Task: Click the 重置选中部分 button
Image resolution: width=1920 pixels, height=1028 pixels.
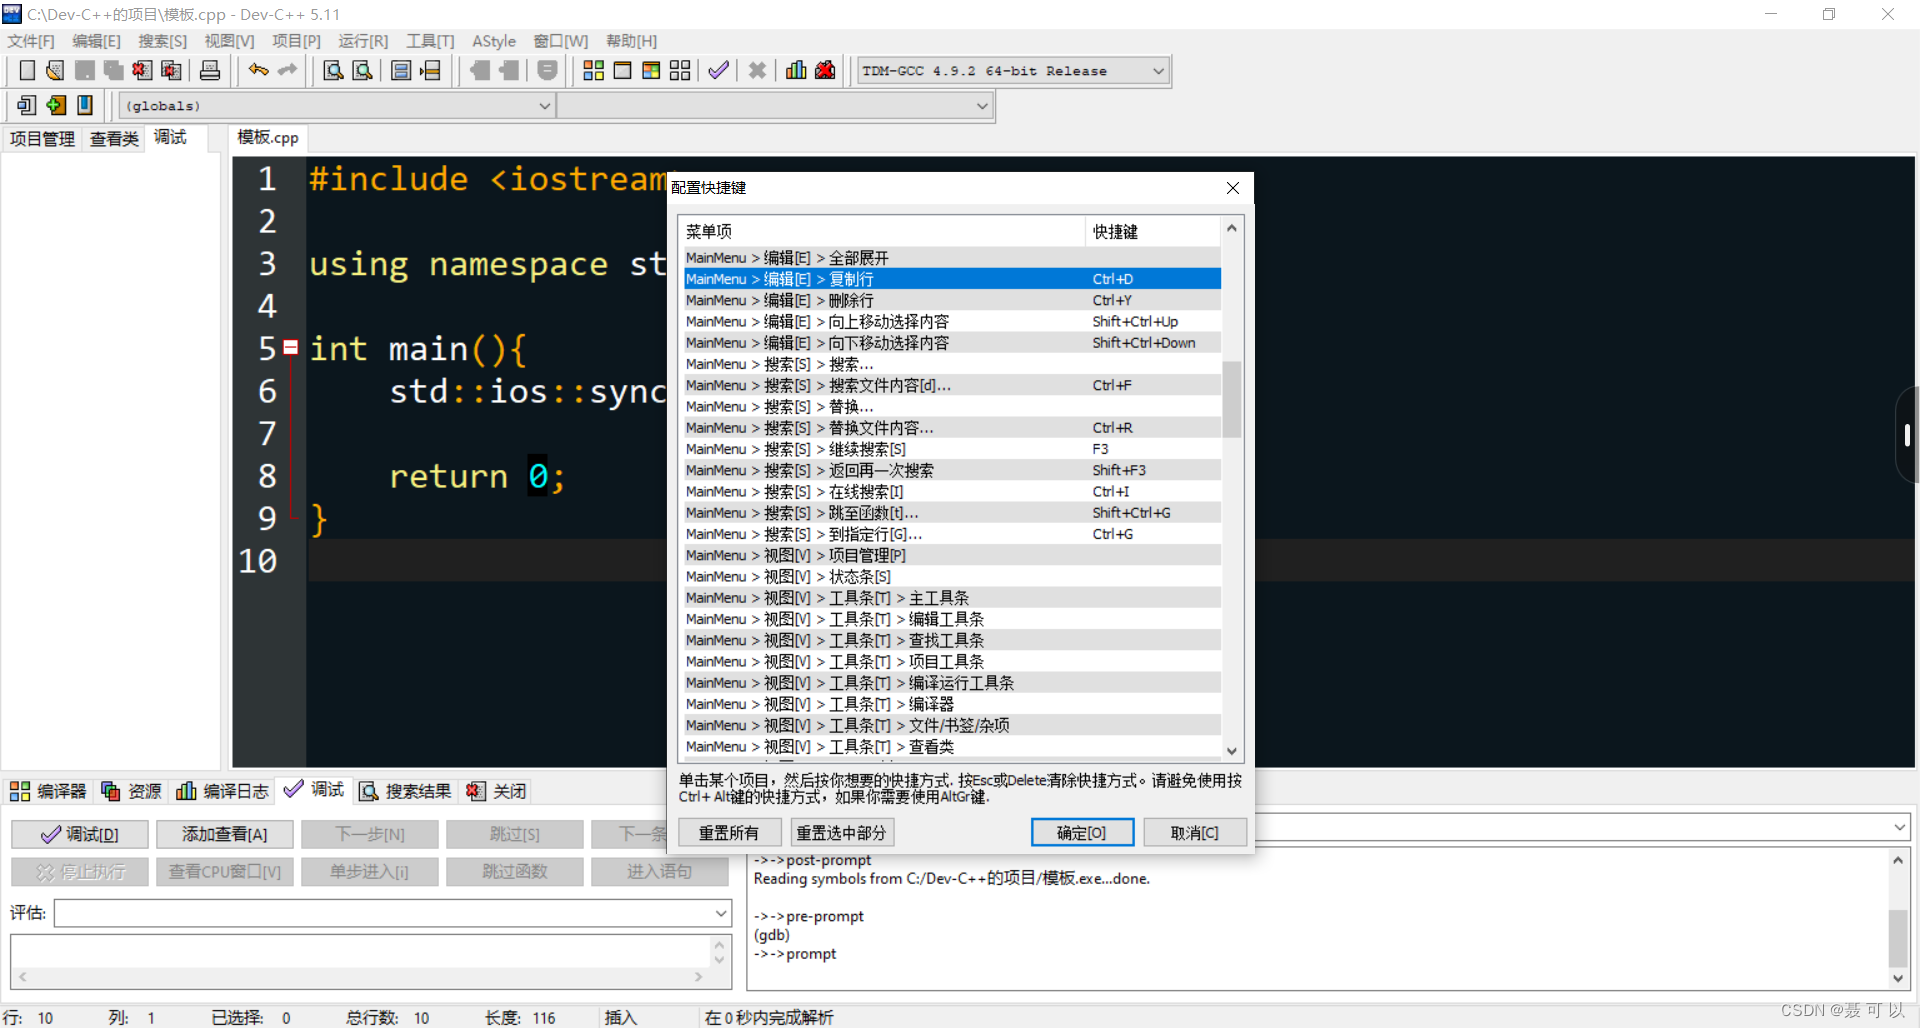Action: click(841, 832)
